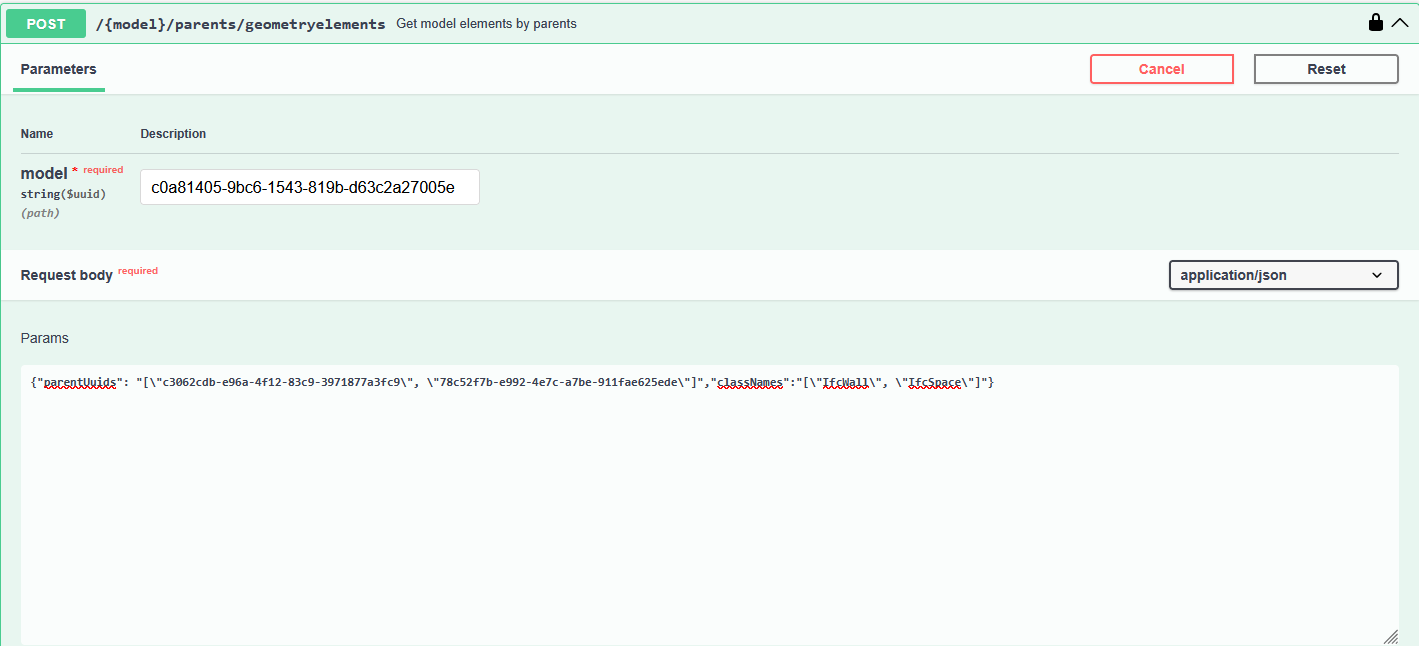
Task: Place cursor on classNames key in JSON
Action: coord(750,383)
